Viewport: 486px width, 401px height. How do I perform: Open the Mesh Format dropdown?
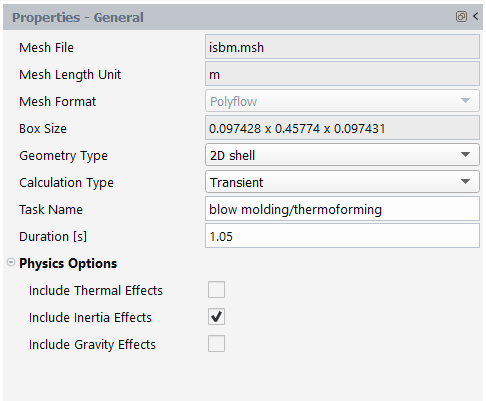coord(342,101)
